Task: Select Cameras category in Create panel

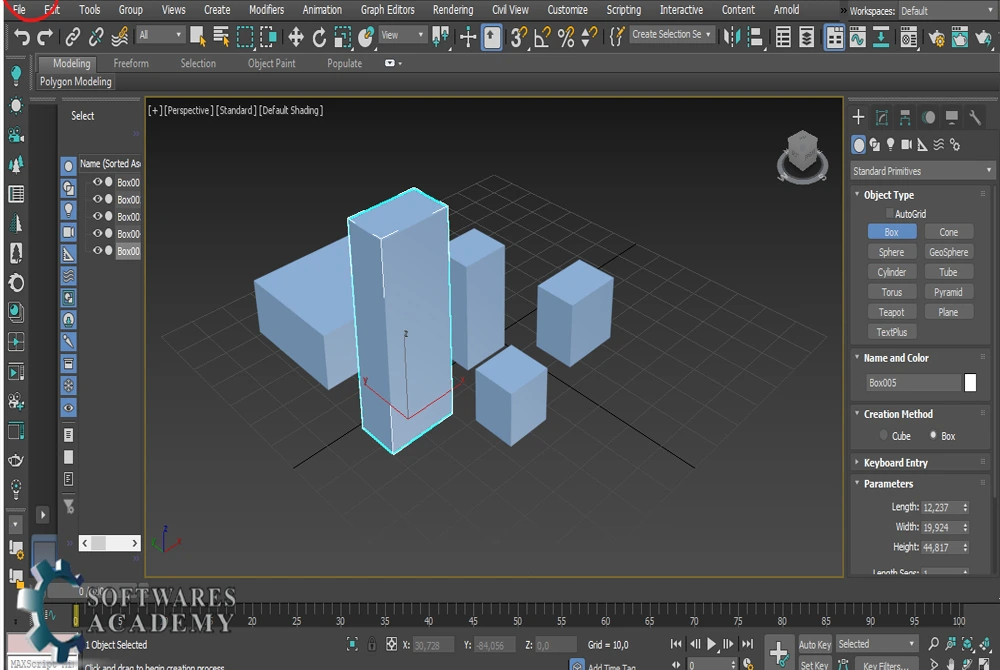Action: click(906, 145)
